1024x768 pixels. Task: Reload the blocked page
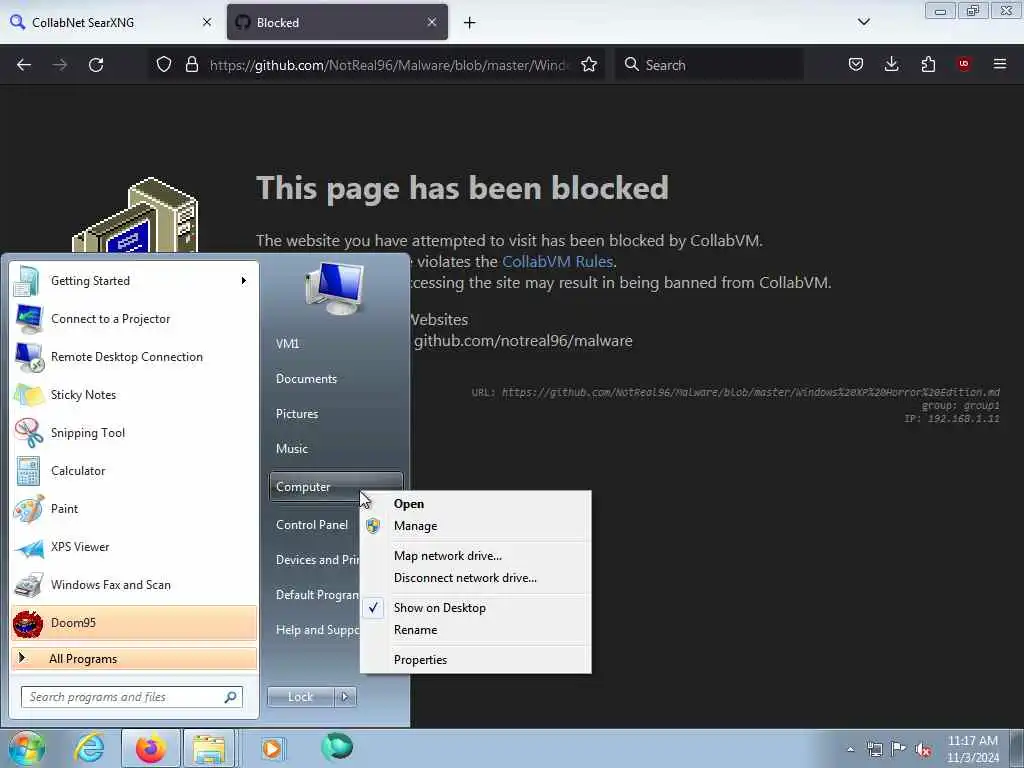pyautogui.click(x=96, y=65)
